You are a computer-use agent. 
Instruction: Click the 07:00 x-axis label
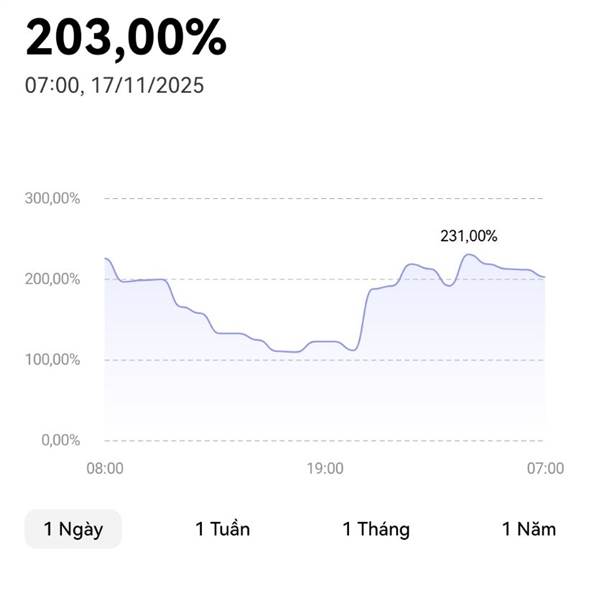coord(545,468)
